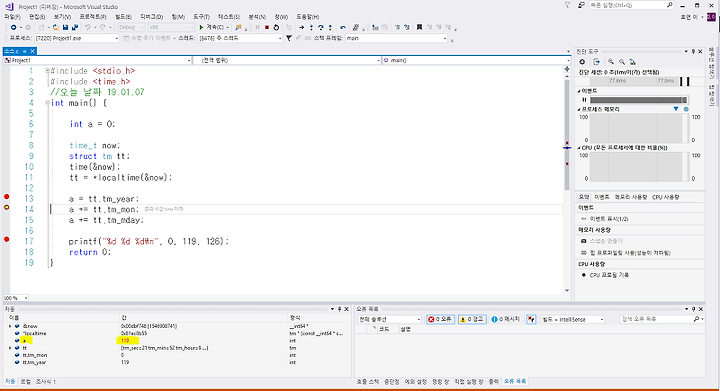Click the Record CPU Profile link
The image size is (720, 391).
pos(609,275)
